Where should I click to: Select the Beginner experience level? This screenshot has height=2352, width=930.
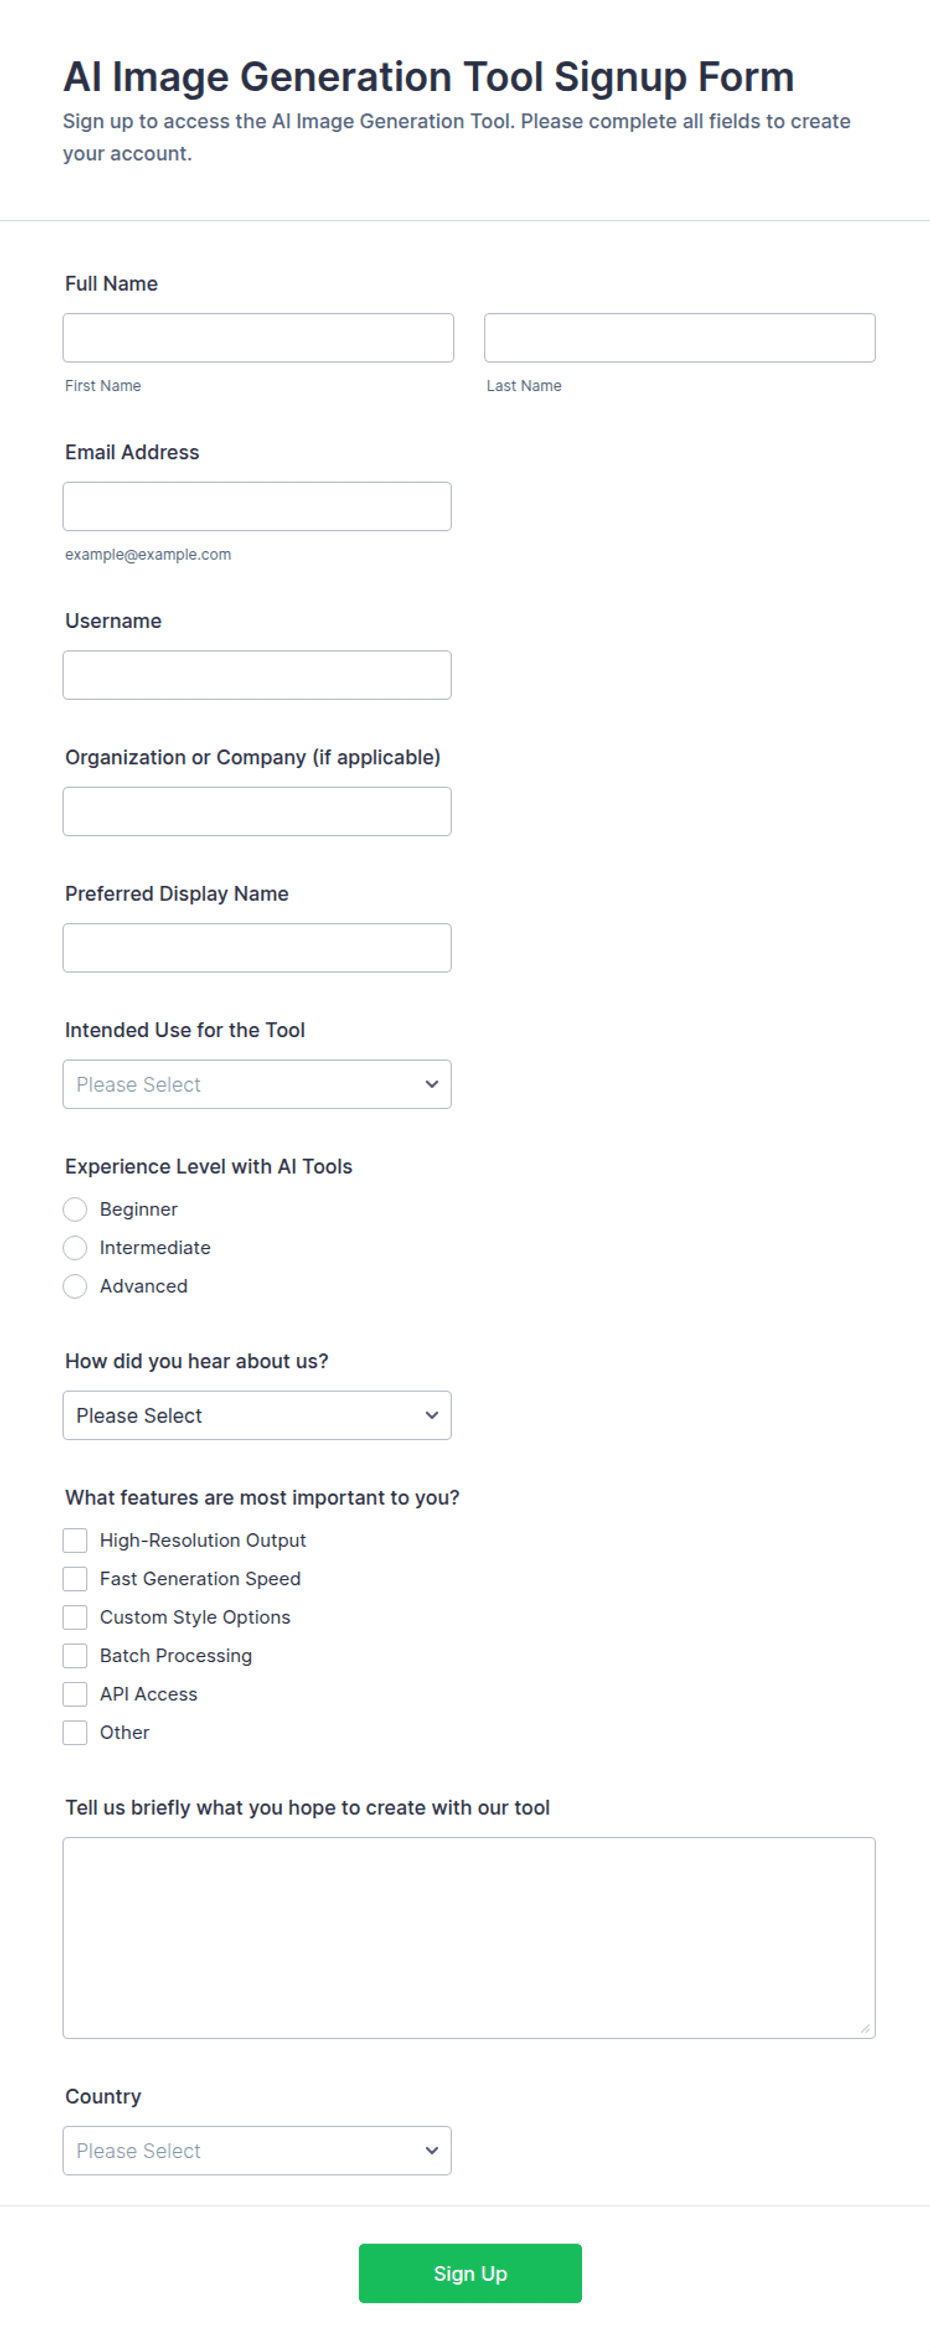pos(75,1210)
